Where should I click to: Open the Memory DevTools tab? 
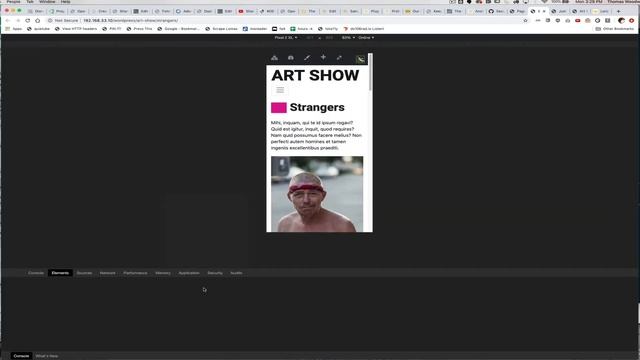pos(163,273)
